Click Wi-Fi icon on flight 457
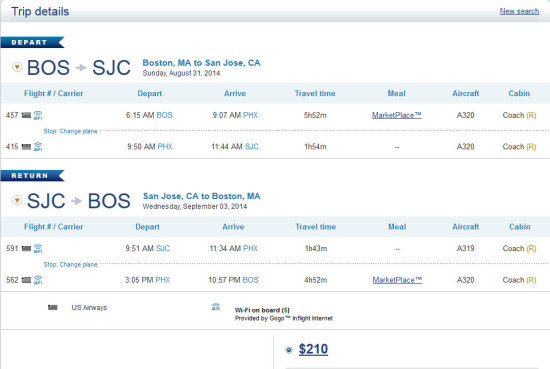 coord(38,115)
